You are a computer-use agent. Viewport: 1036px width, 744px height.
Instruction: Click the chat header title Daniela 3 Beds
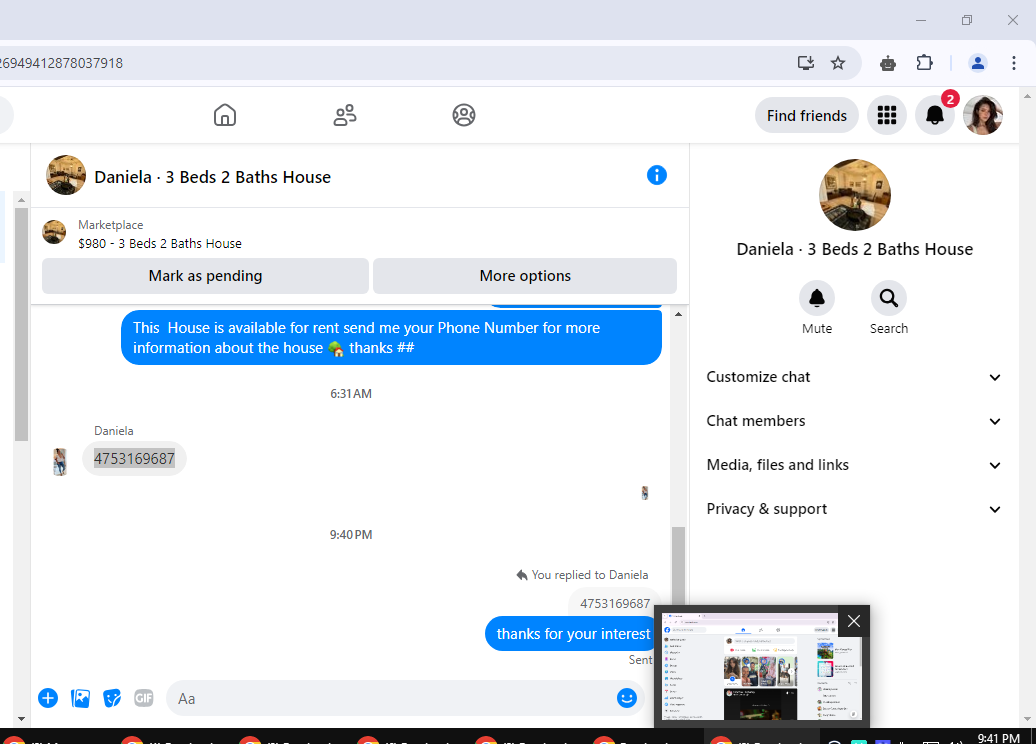tap(213, 177)
